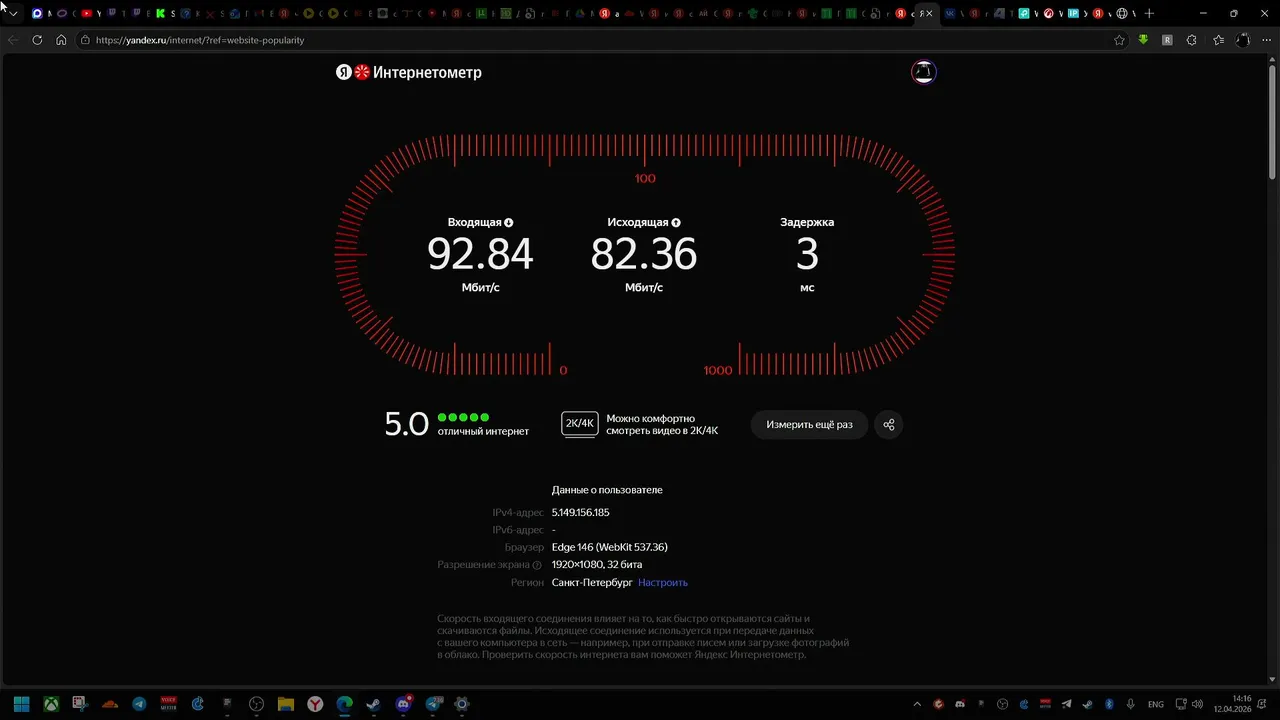Viewport: 1280px width, 720px height.
Task: Open the Cloudflare app taskbar icon
Action: click(x=110, y=704)
